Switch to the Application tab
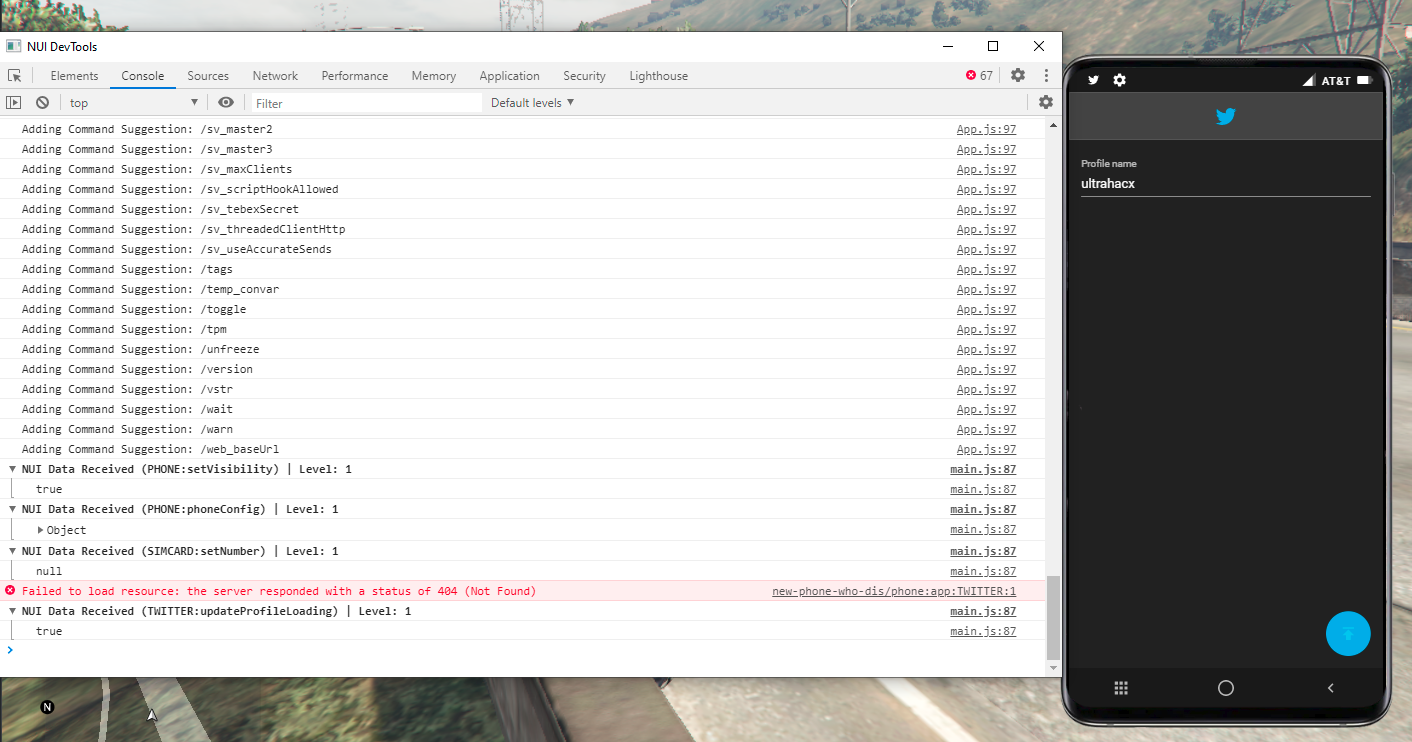1412x742 pixels. [x=509, y=75]
